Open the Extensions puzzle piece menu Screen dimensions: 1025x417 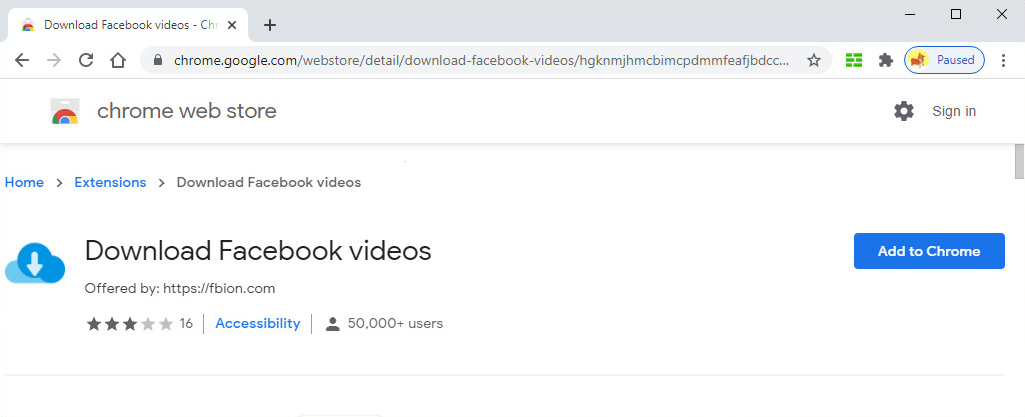coord(886,60)
